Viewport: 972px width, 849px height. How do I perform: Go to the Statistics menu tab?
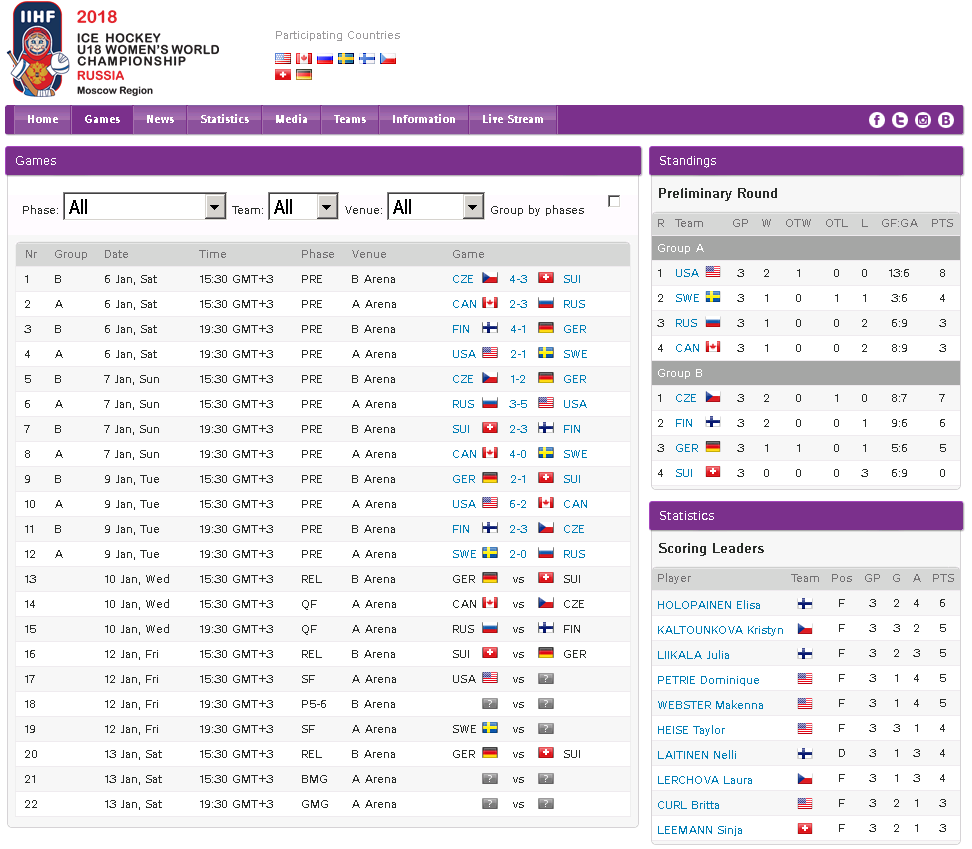[224, 120]
